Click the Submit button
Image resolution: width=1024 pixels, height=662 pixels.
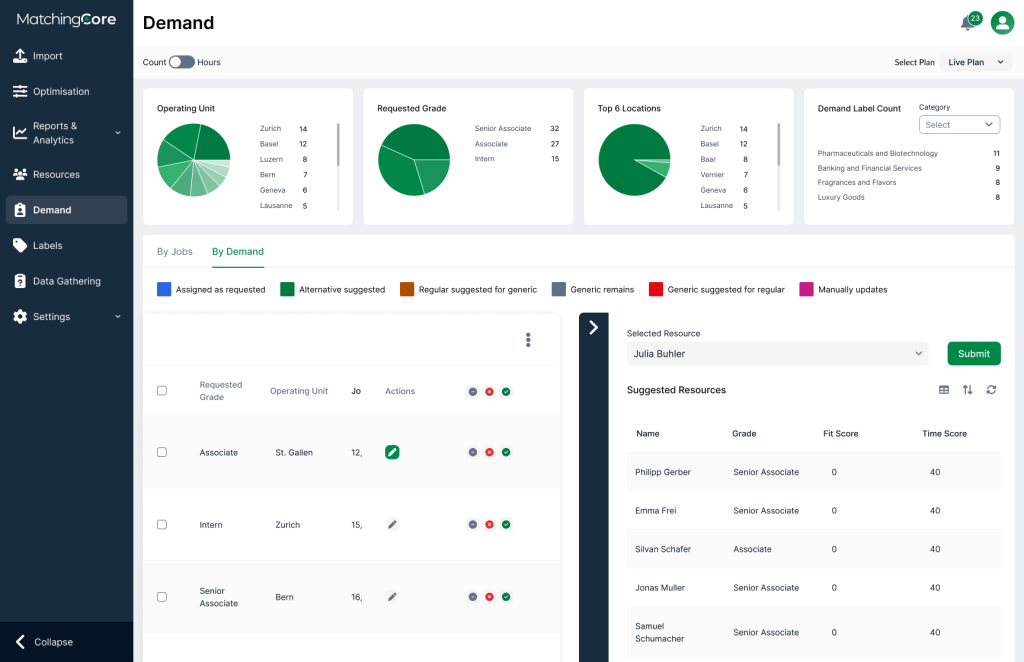click(x=974, y=354)
